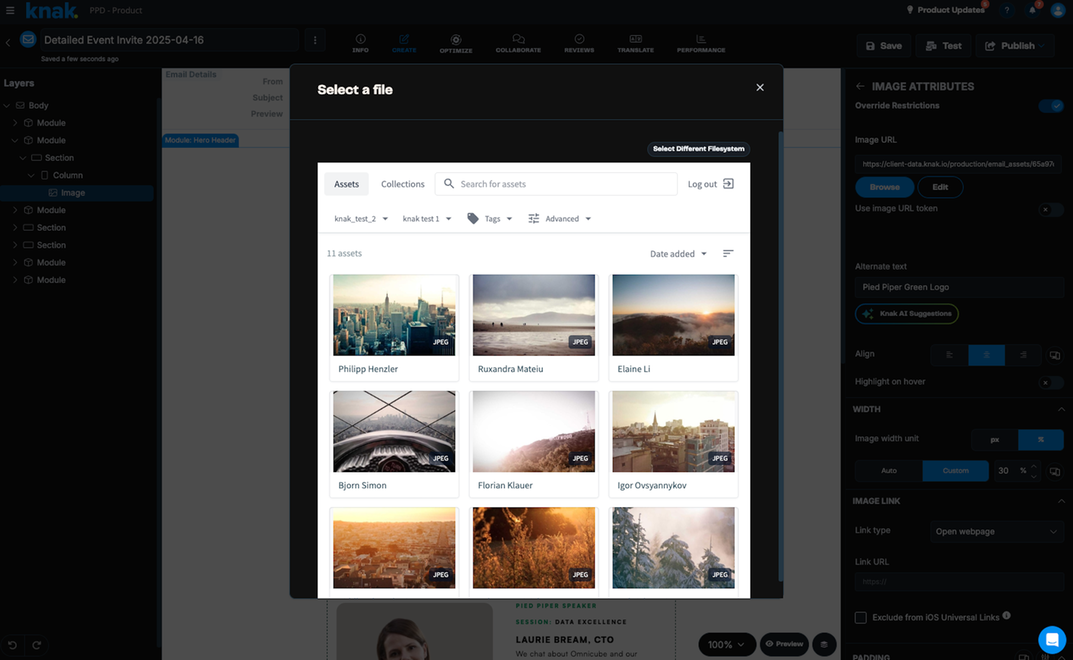Open the Info toolbar icon
Image resolution: width=1073 pixels, height=660 pixels.
click(x=361, y=43)
